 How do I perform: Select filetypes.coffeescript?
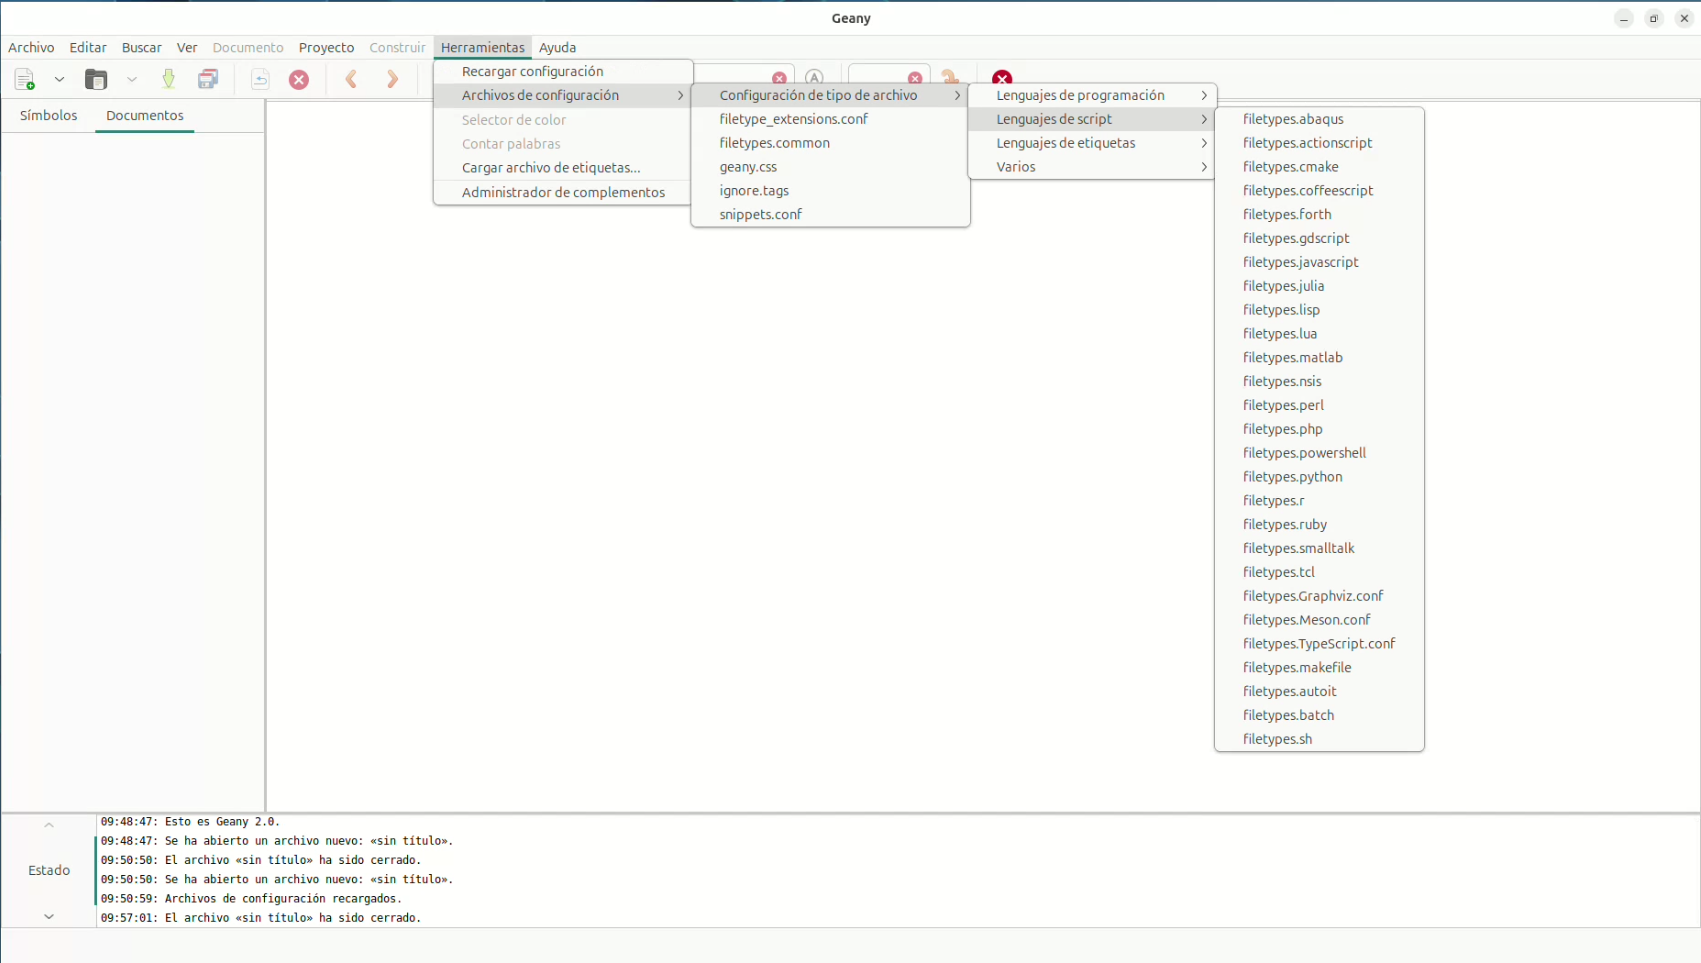tap(1319, 190)
